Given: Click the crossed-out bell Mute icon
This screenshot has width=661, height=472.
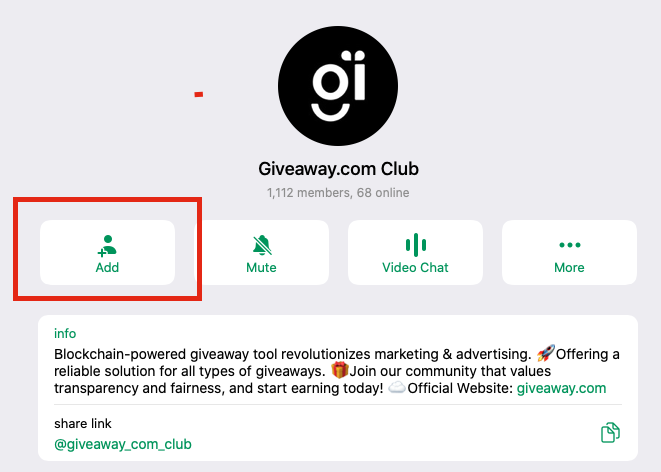Looking at the screenshot, I should (262, 245).
